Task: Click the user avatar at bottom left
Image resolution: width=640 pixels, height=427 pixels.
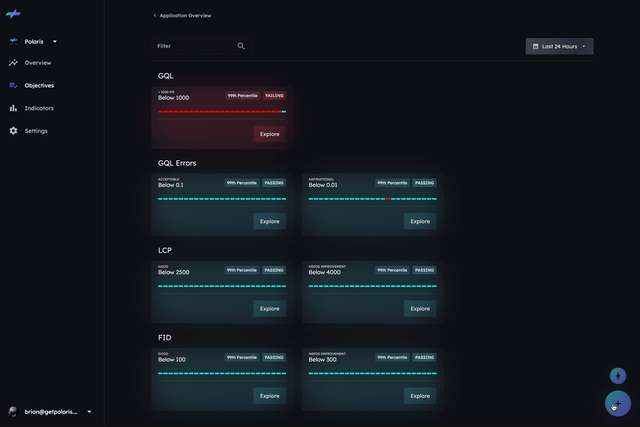Action: [13, 411]
